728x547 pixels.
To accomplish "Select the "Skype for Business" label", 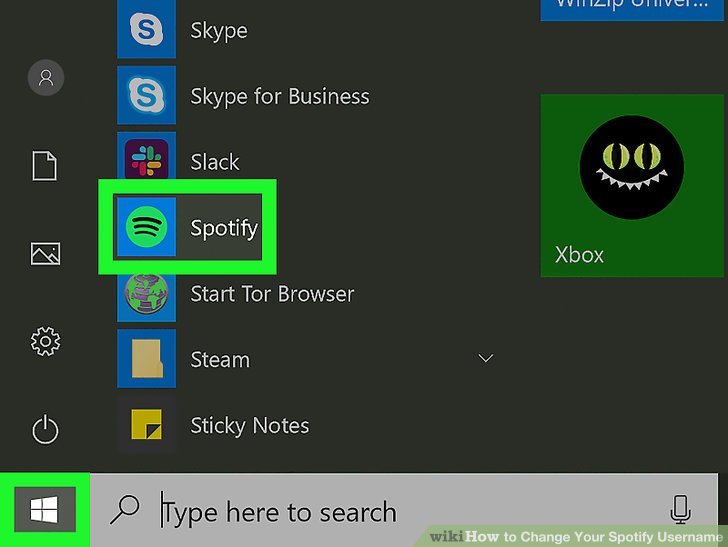I will pos(280,97).
